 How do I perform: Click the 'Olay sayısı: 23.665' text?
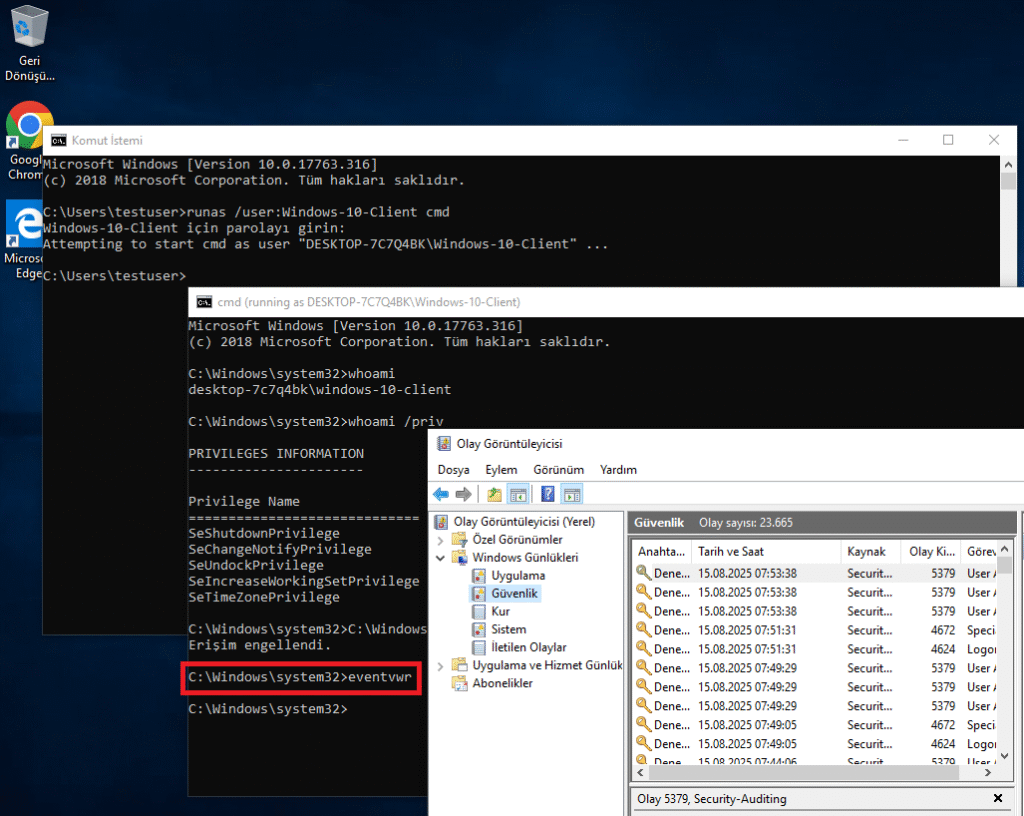pyautogui.click(x=746, y=523)
